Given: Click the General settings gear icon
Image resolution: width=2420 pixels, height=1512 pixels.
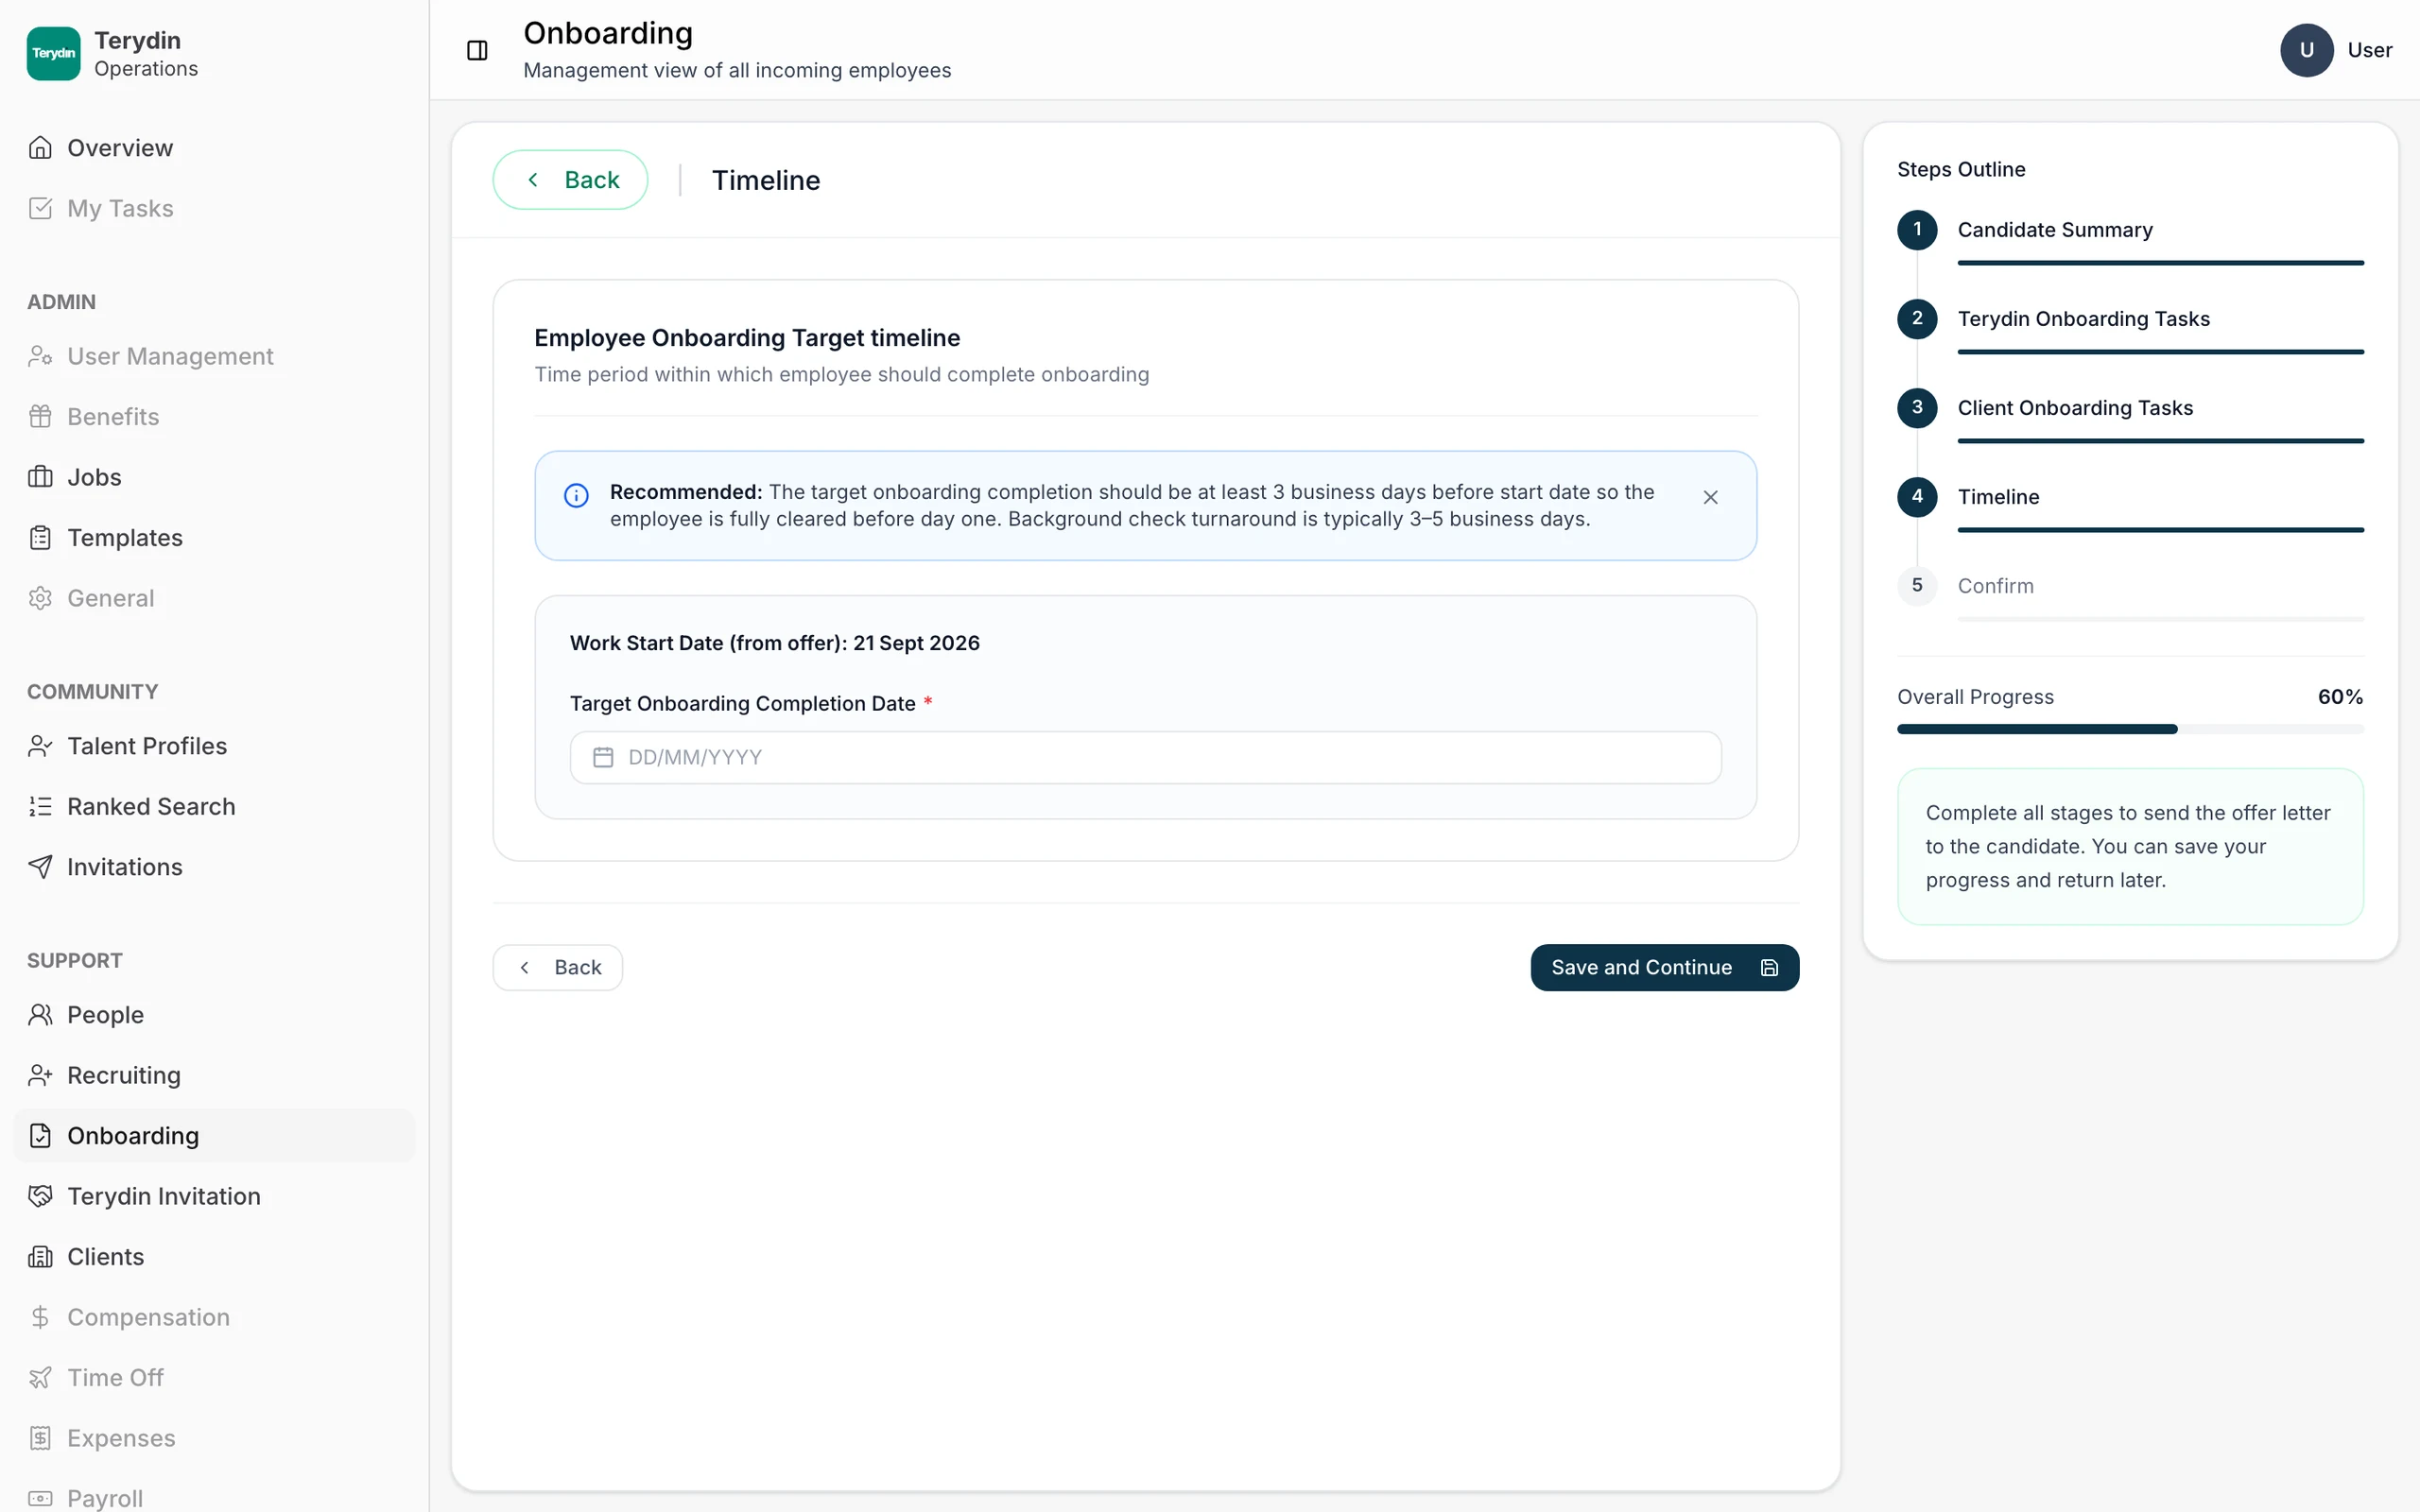Looking at the screenshot, I should 40,598.
